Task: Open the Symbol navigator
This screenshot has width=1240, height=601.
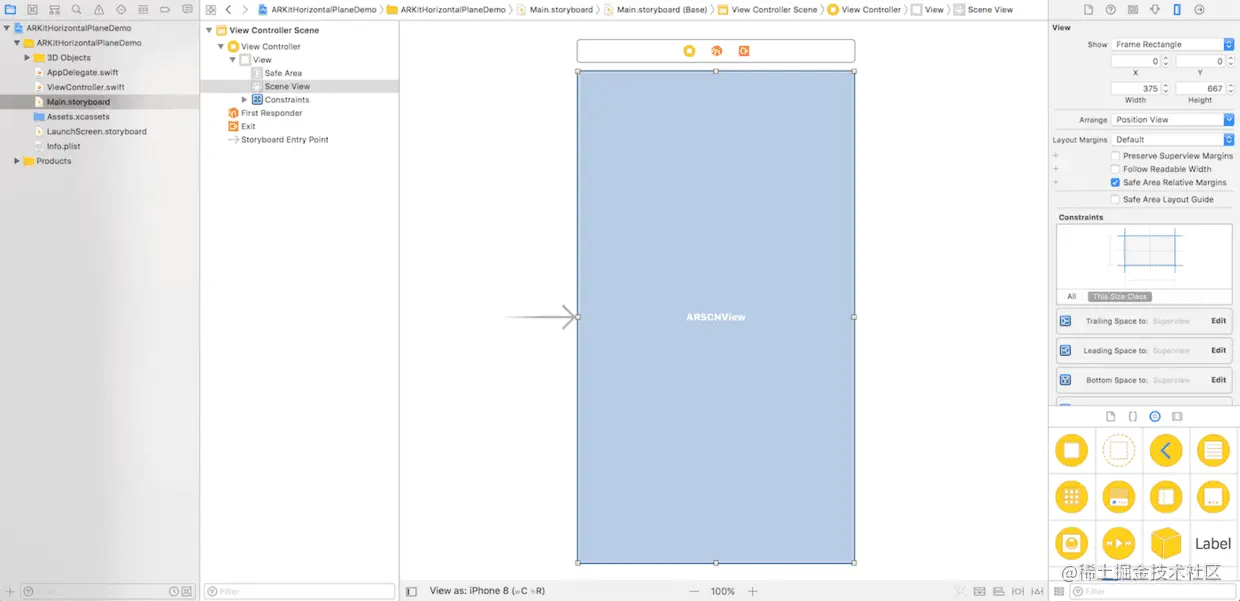Action: pos(54,9)
